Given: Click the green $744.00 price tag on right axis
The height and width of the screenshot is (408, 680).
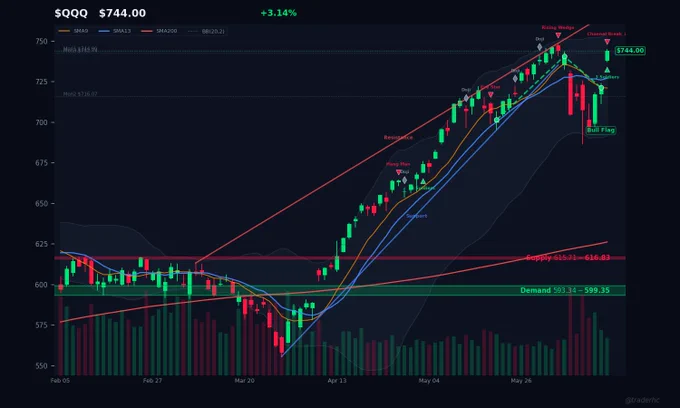Looking at the screenshot, I should tap(630, 51).
